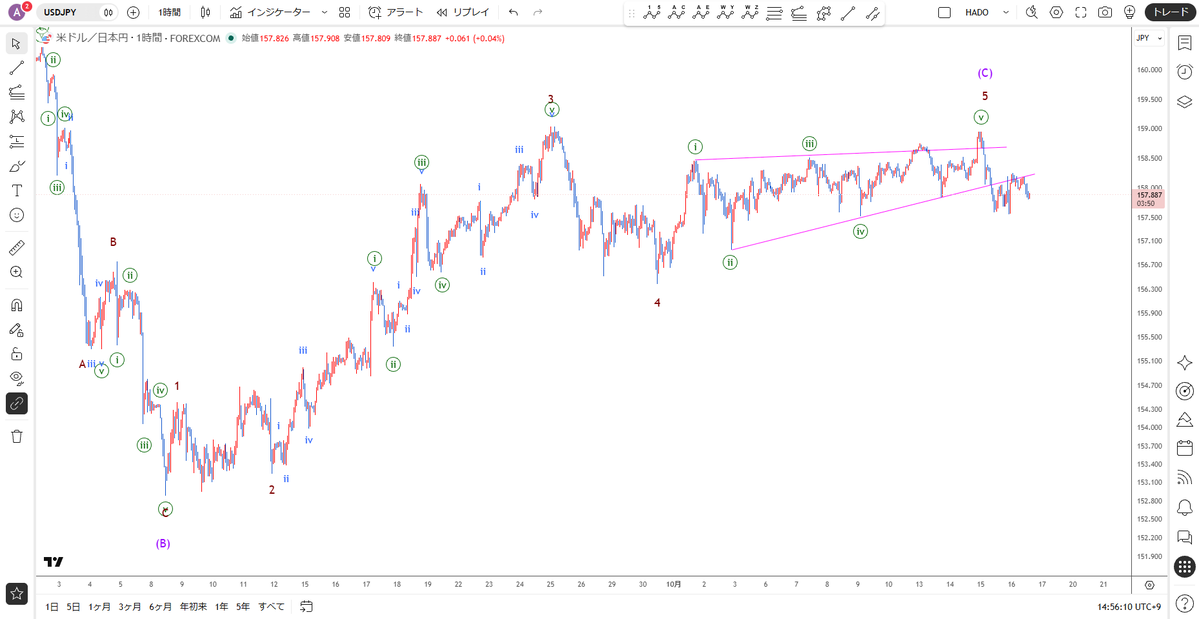Image resolution: width=1199 pixels, height=619 pixels.
Task: Open the go to date calendar icon
Action: (306, 607)
